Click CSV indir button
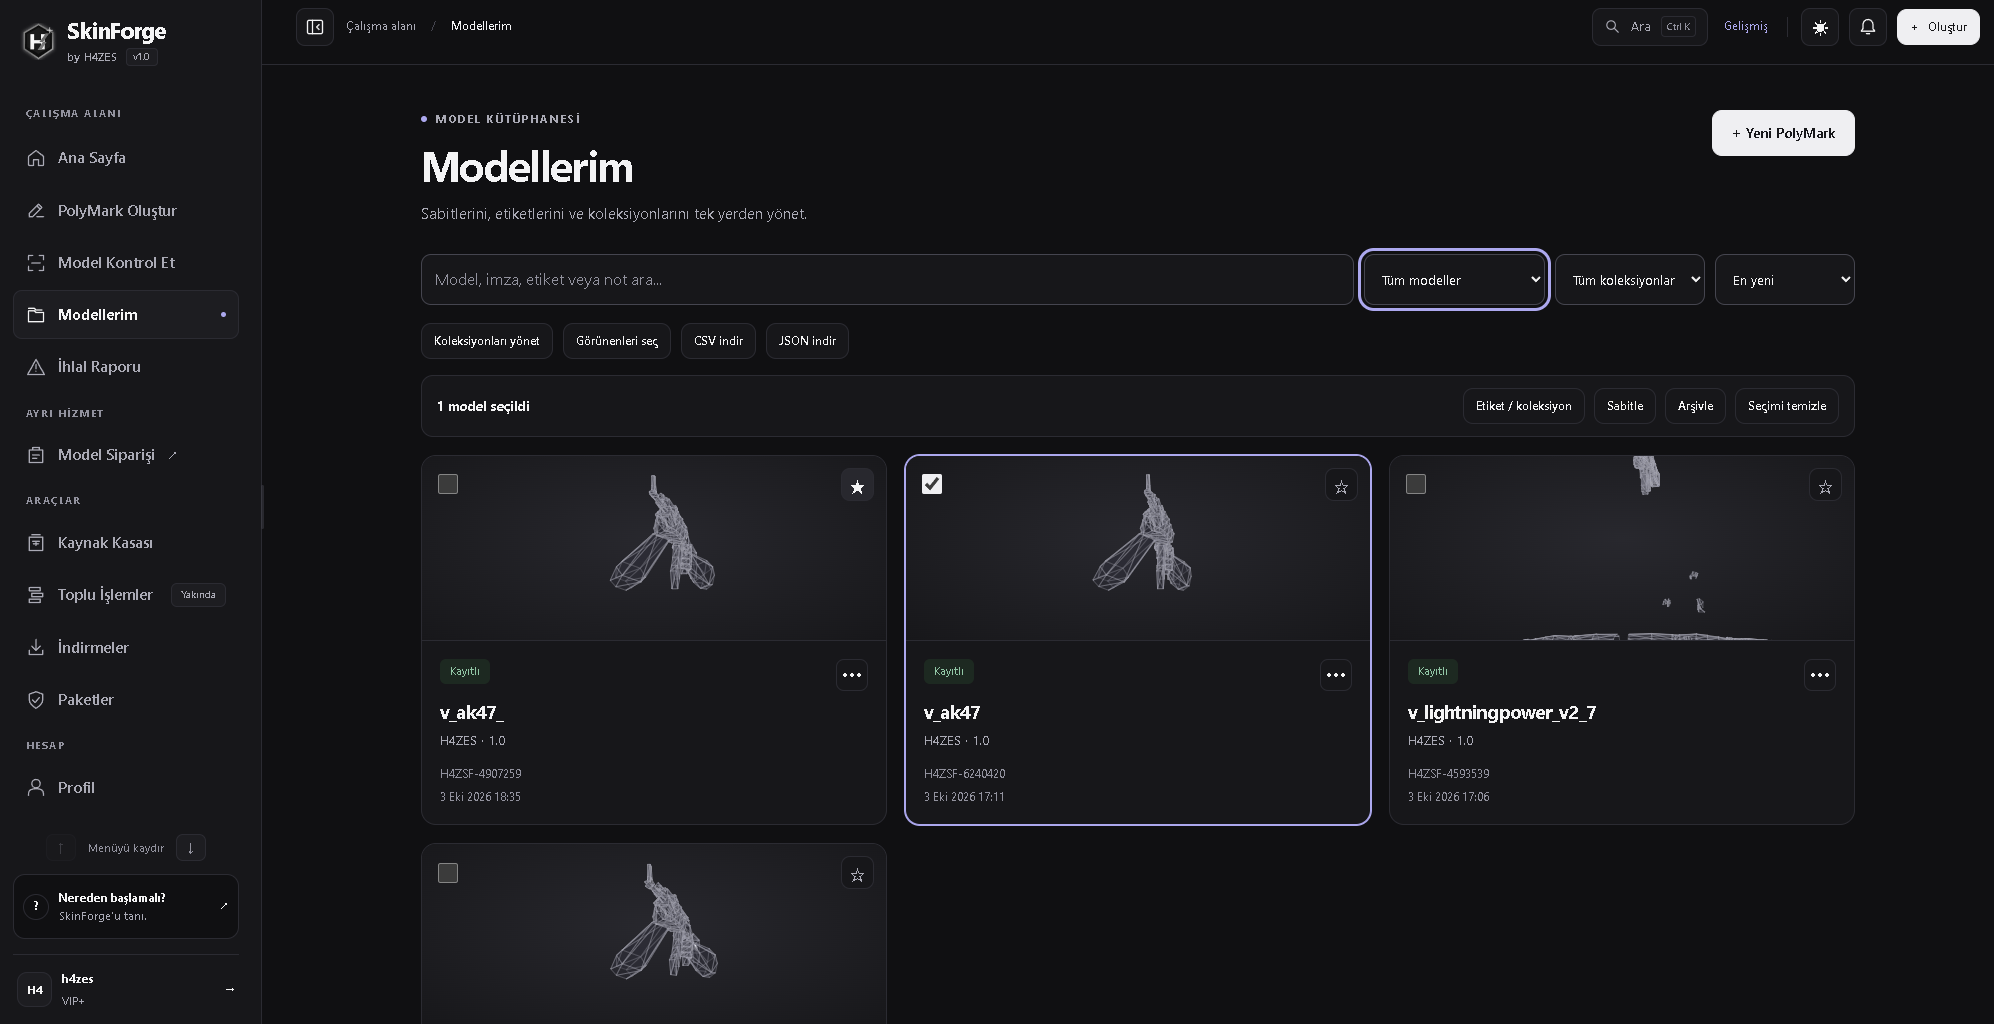Image resolution: width=1994 pixels, height=1024 pixels. click(x=718, y=341)
